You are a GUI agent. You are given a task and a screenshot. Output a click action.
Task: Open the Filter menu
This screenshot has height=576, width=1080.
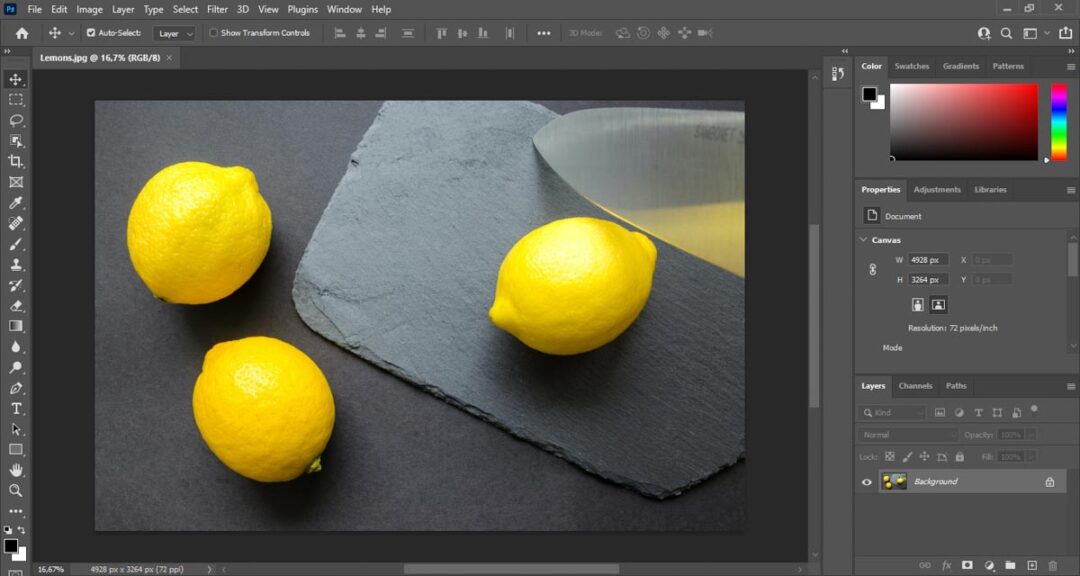click(218, 9)
